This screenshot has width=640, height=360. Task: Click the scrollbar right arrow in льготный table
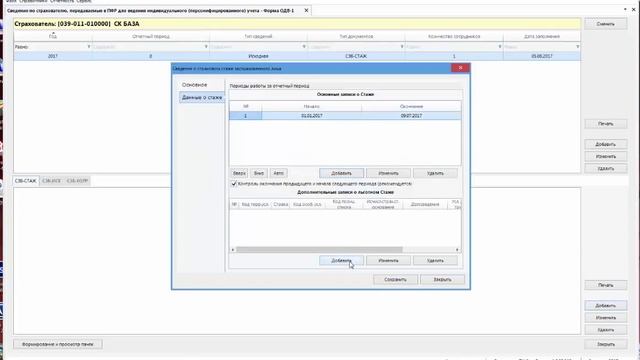(457, 249)
